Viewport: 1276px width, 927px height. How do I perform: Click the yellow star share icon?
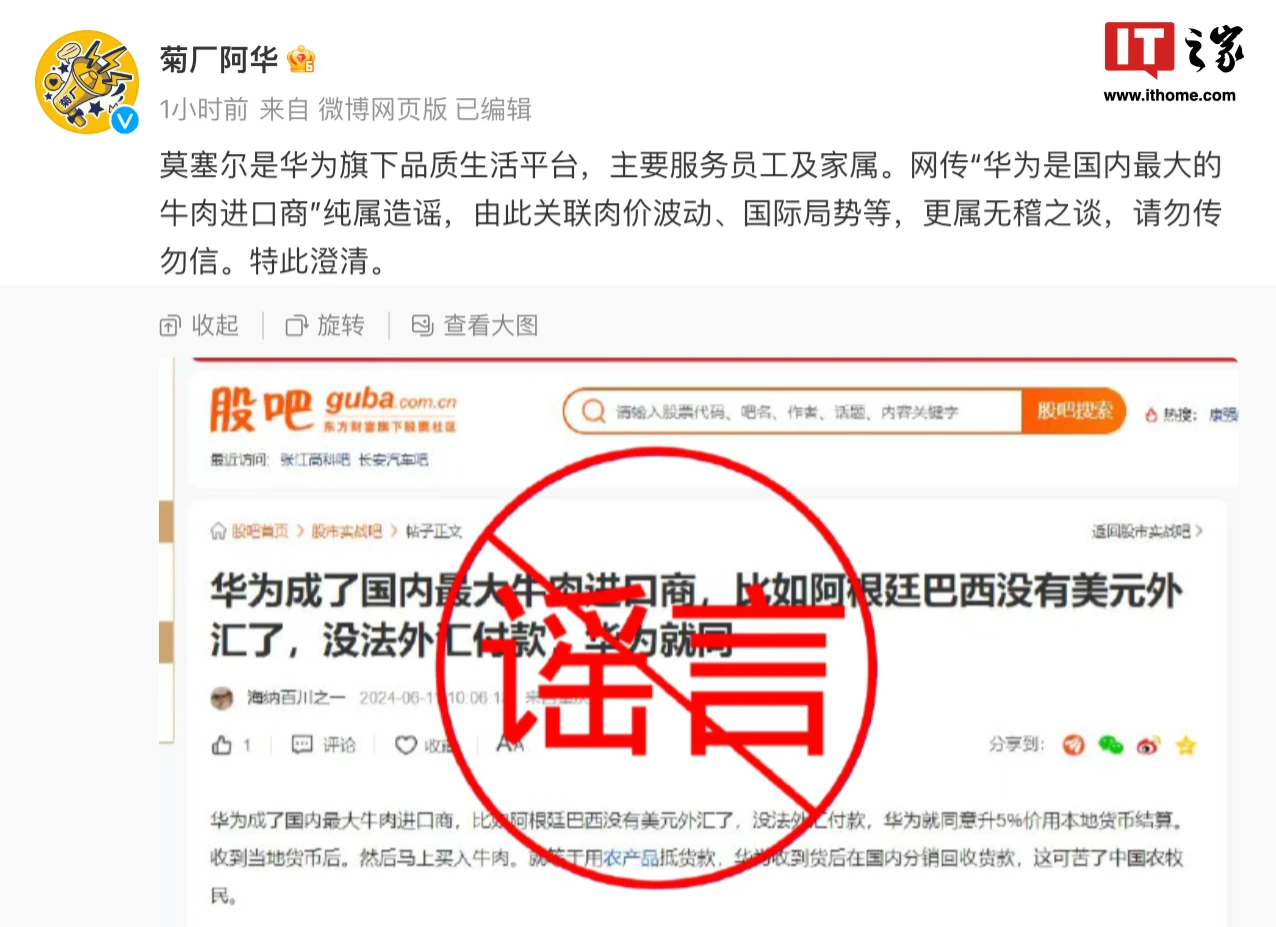click(x=1186, y=745)
